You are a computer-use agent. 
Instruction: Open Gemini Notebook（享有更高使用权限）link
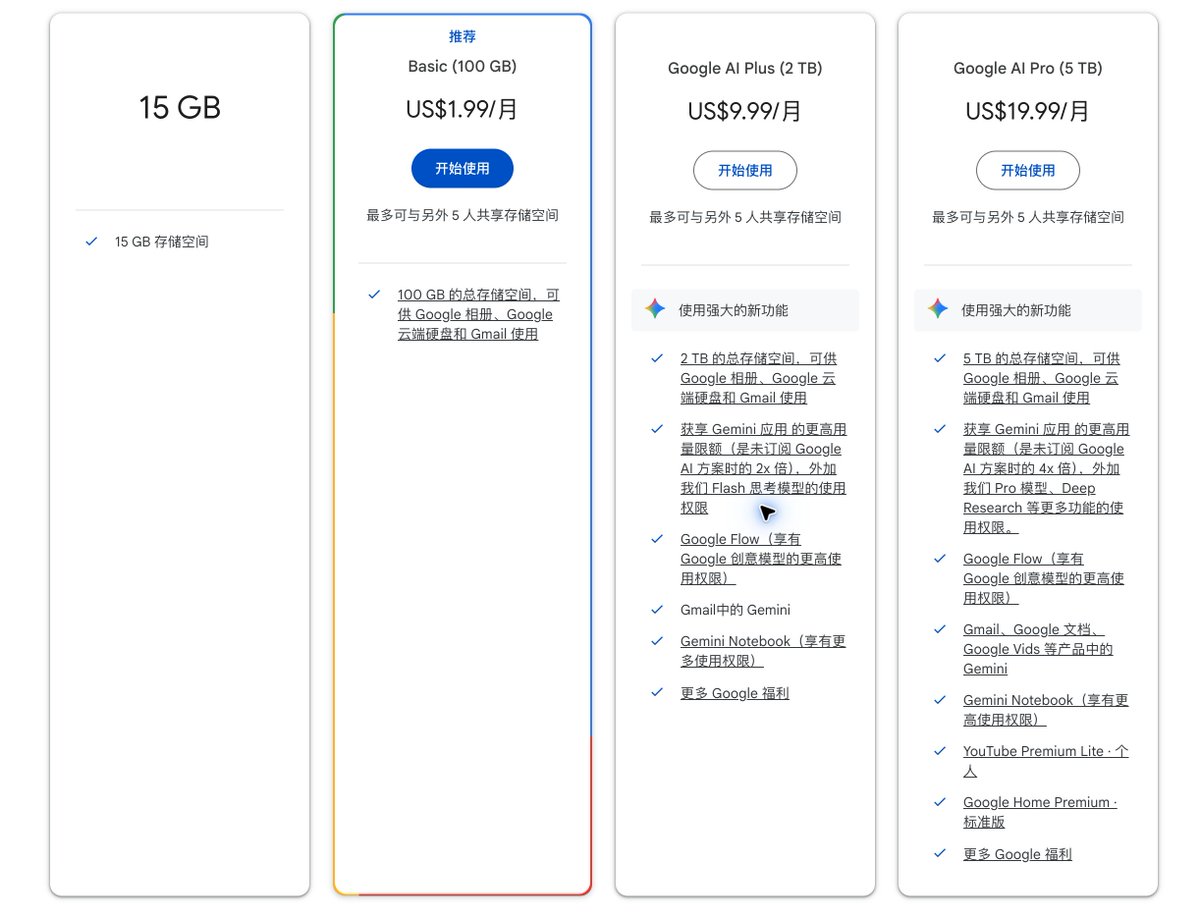click(1046, 710)
